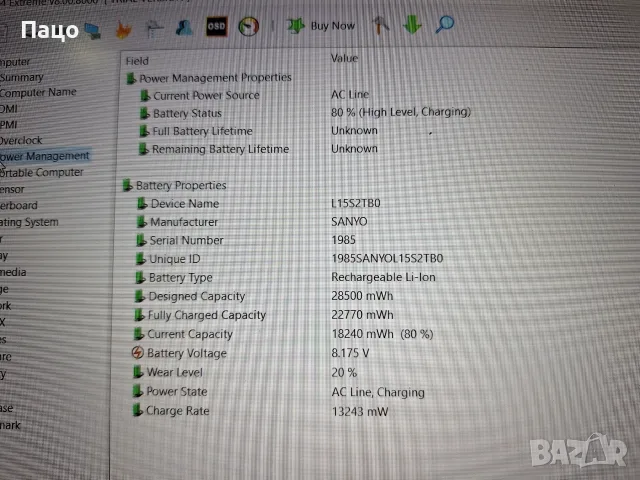Viewport: 640px width, 480px height.
Task: Click the 1985SANYOL15S2TB0 unique ID value
Action: click(387, 258)
